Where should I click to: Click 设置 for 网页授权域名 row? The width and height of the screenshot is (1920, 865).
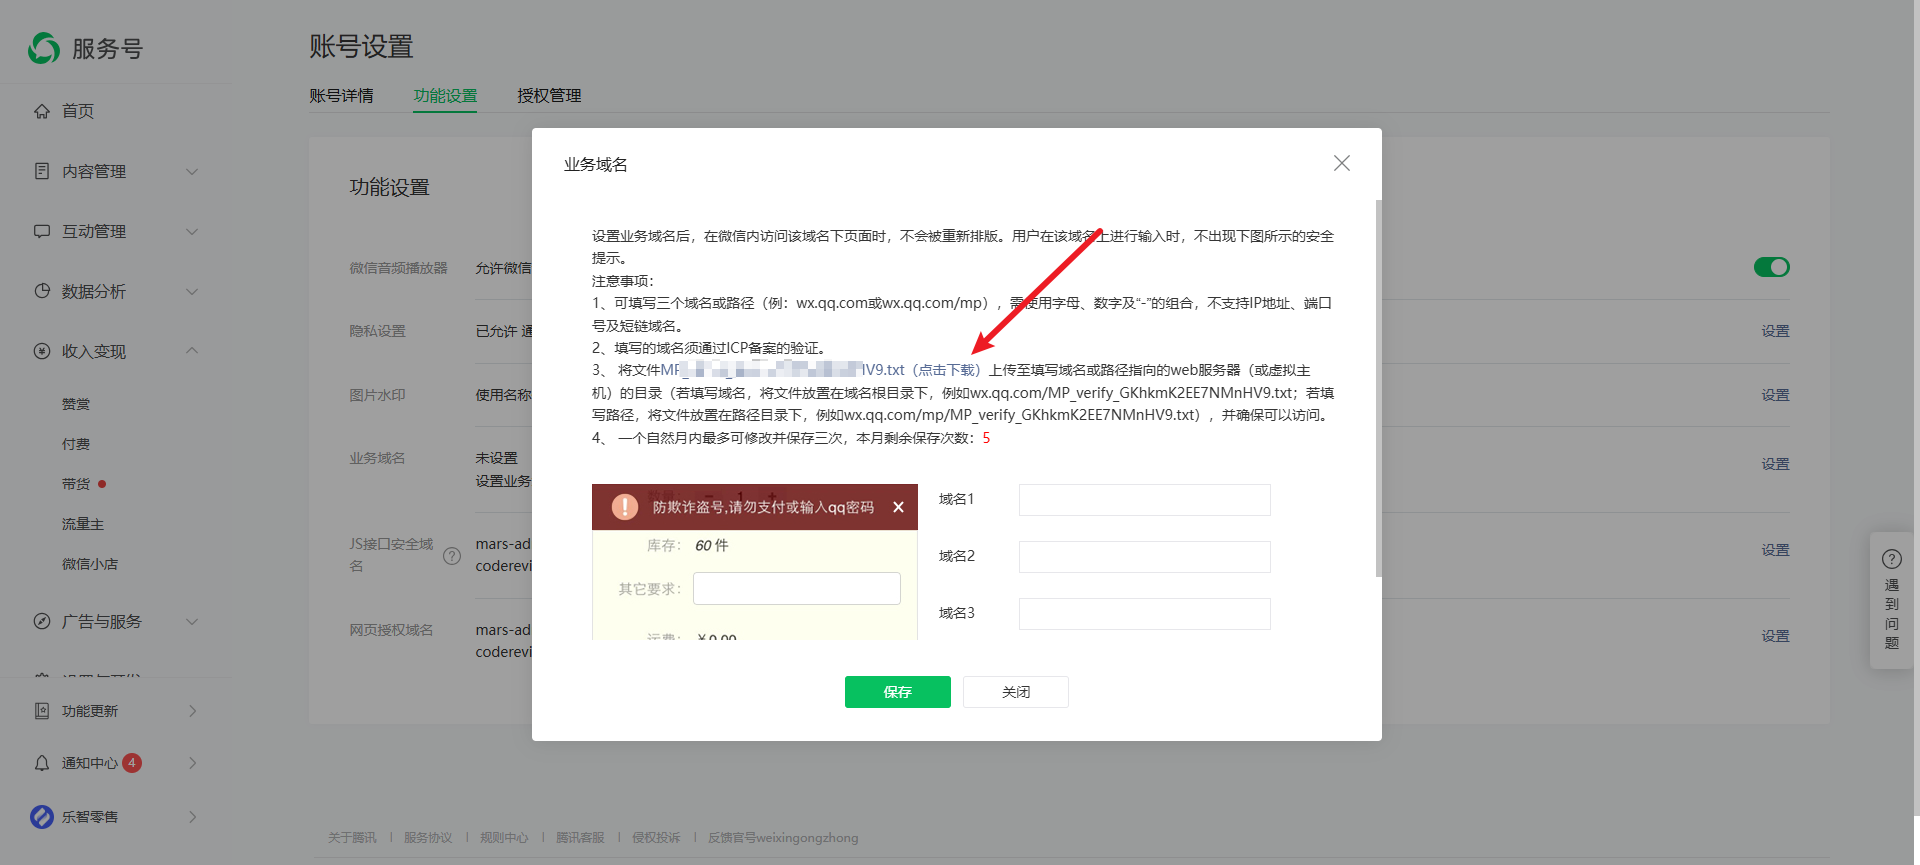1776,636
